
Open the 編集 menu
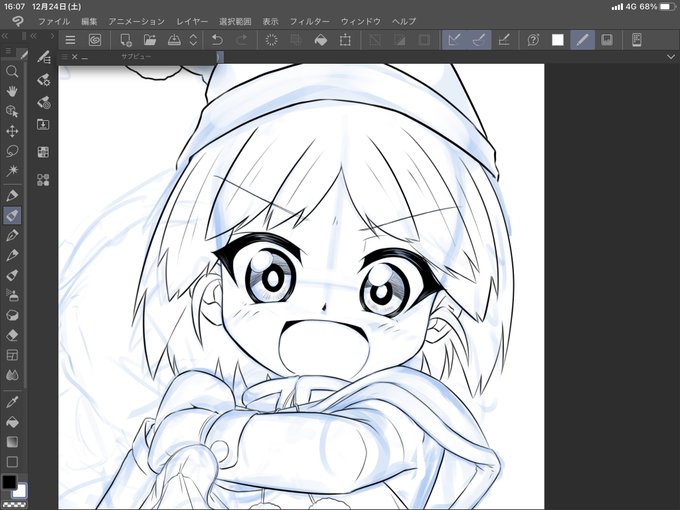point(89,21)
